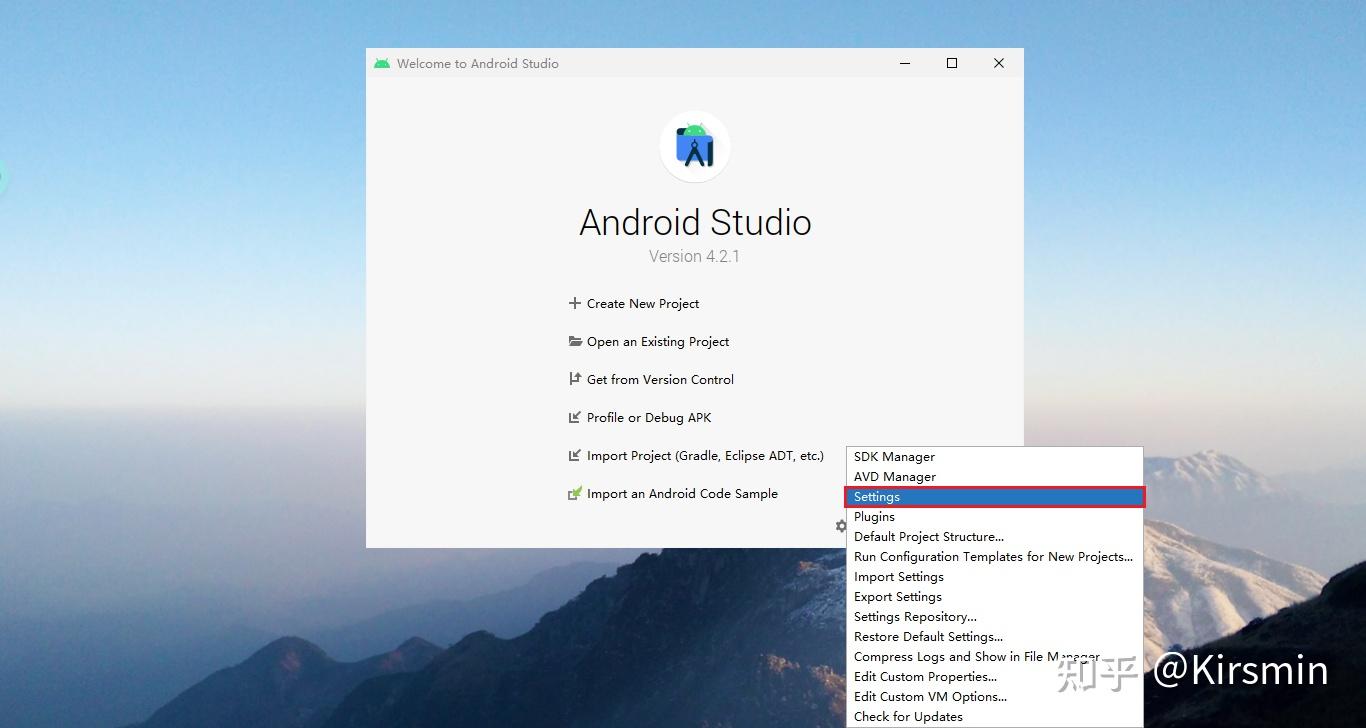Choose Run Configuration Templates for New Projects

click(x=993, y=556)
